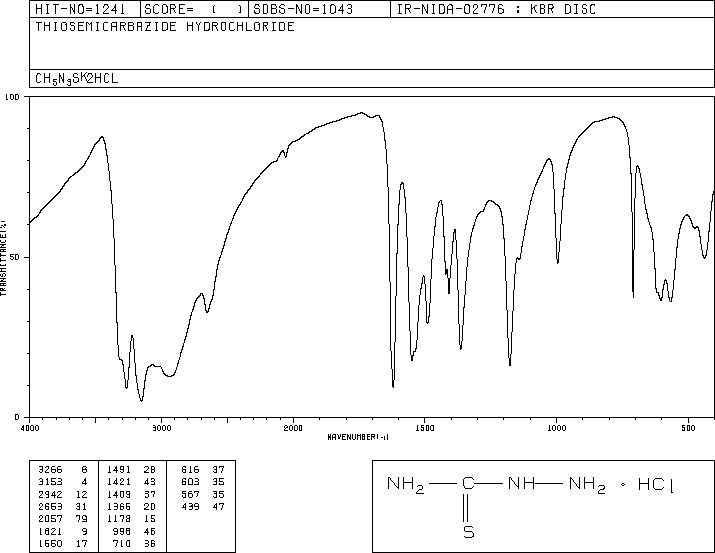Image resolution: width=715 pixels, height=553 pixels.
Task: Click the 2000 wavenumber axis label
Action: (293, 428)
